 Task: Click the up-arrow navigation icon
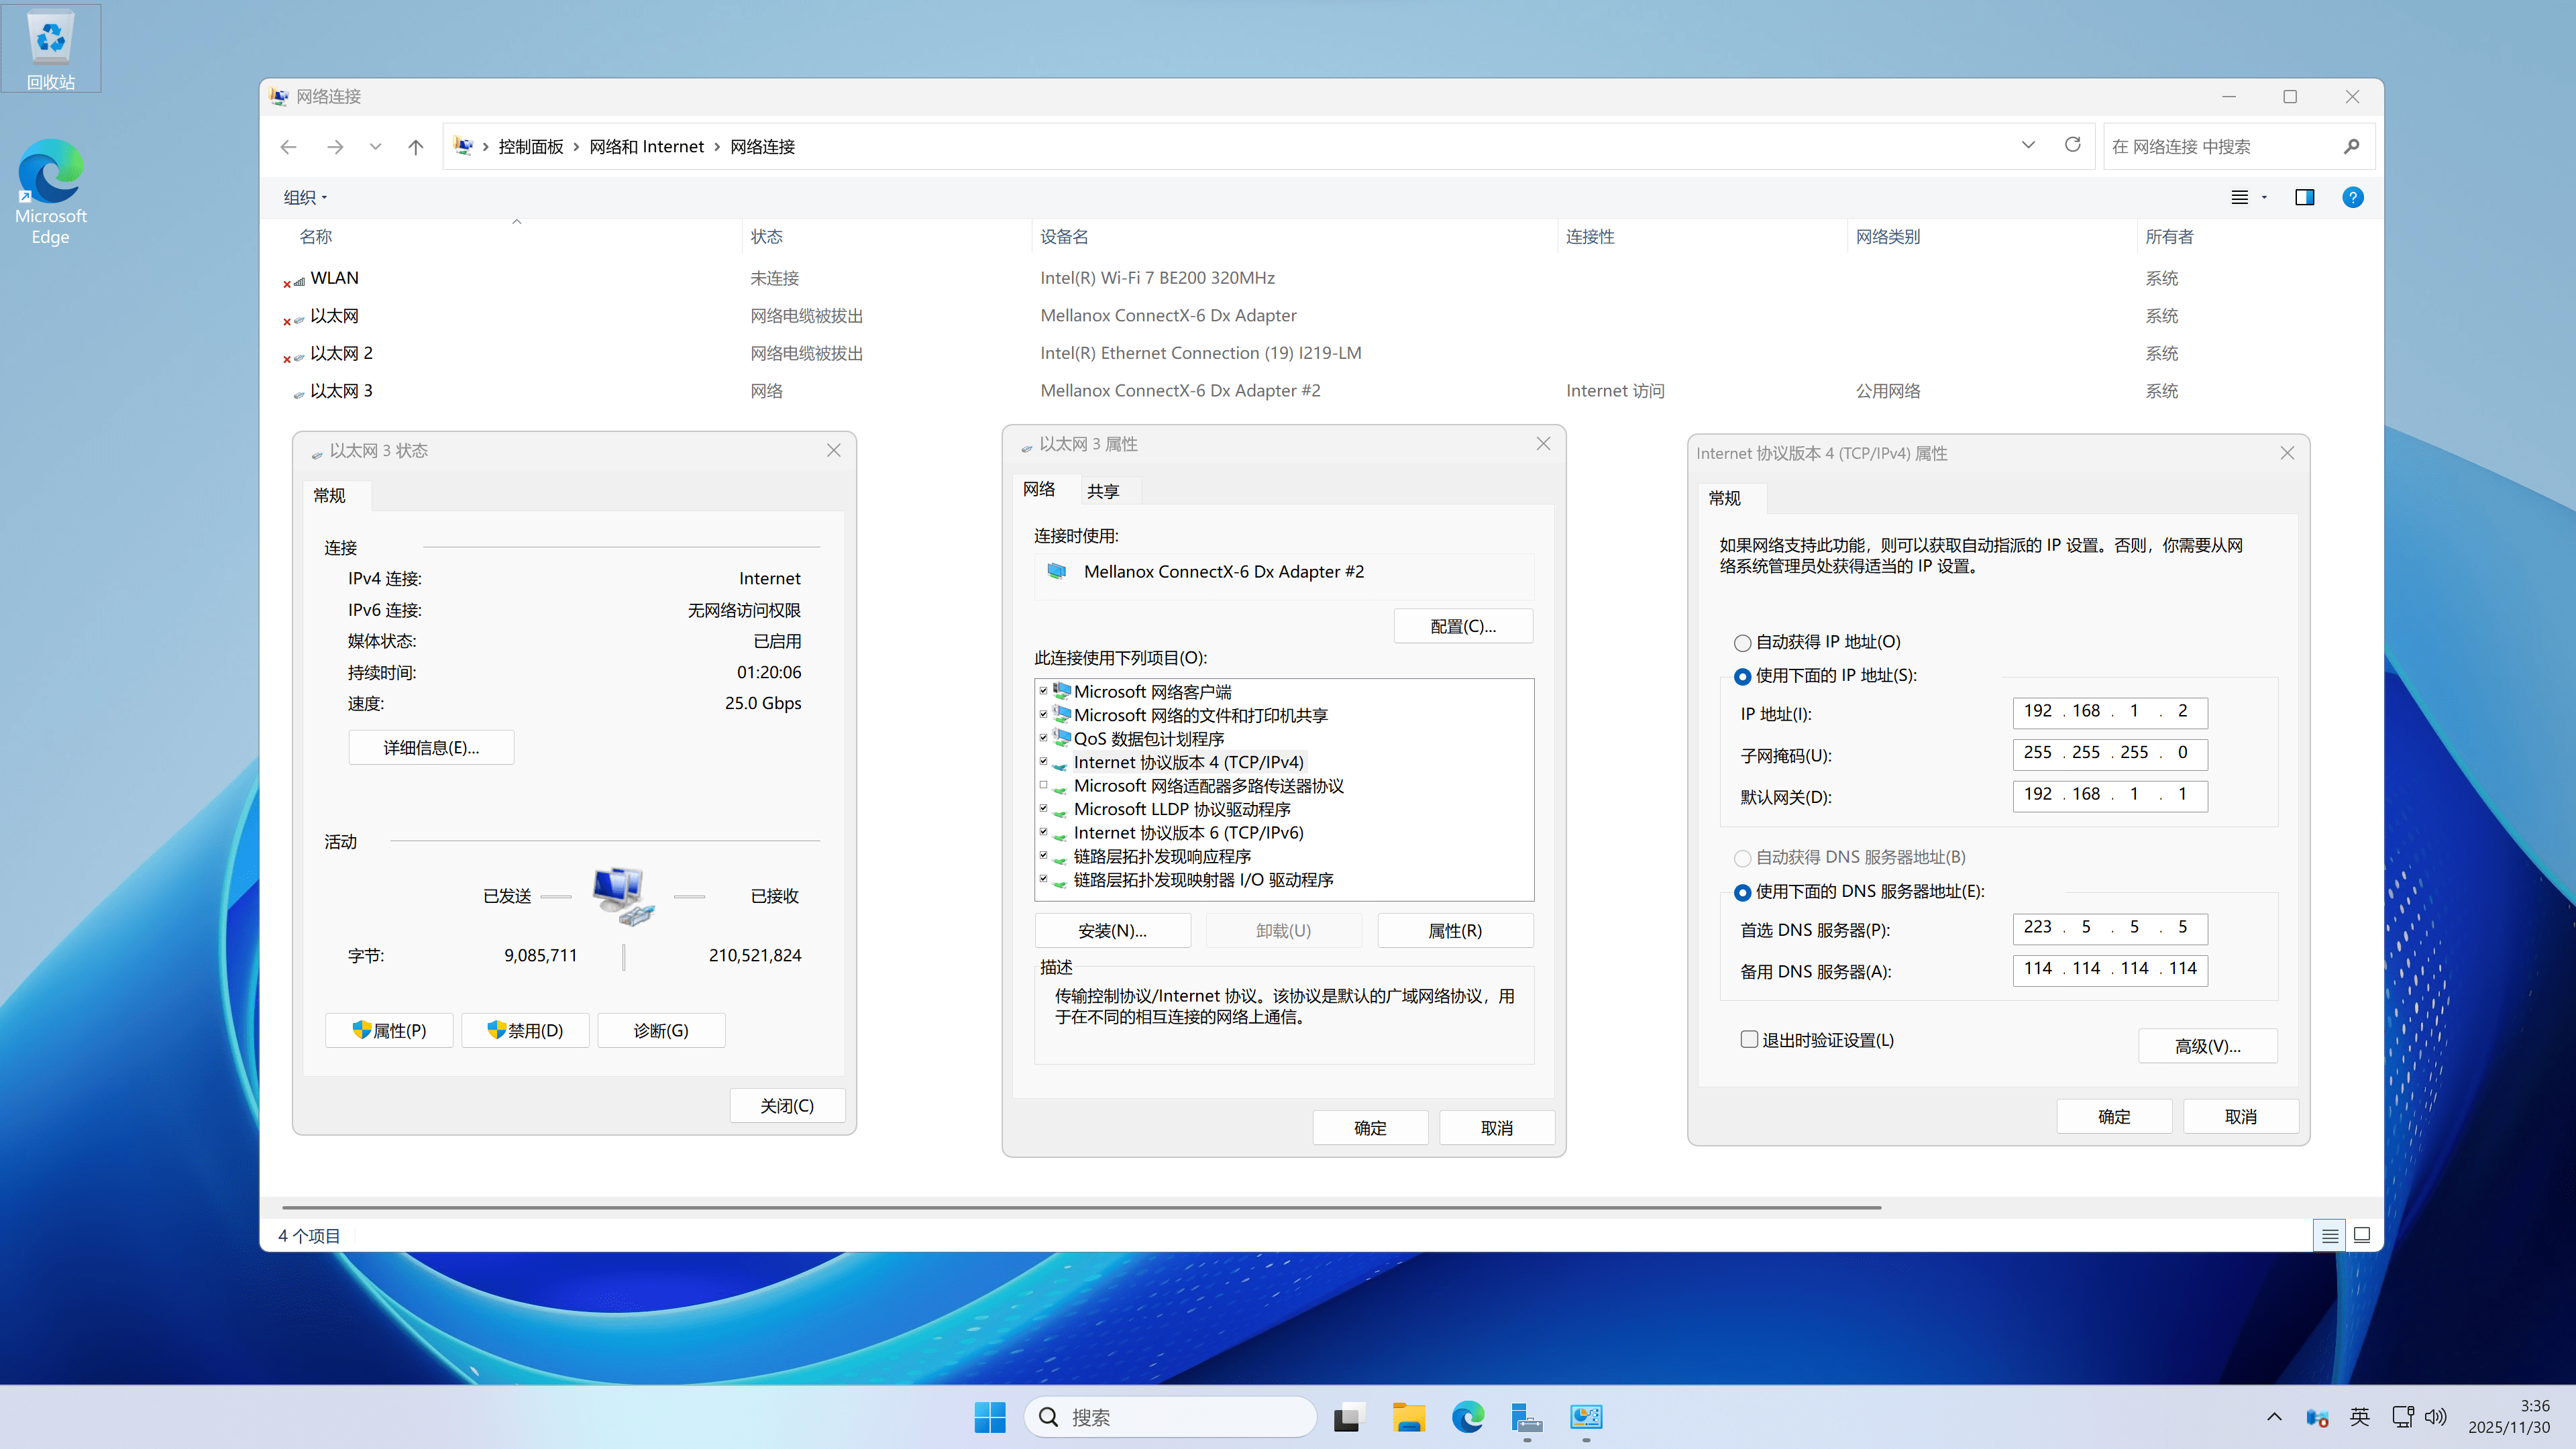(416, 147)
